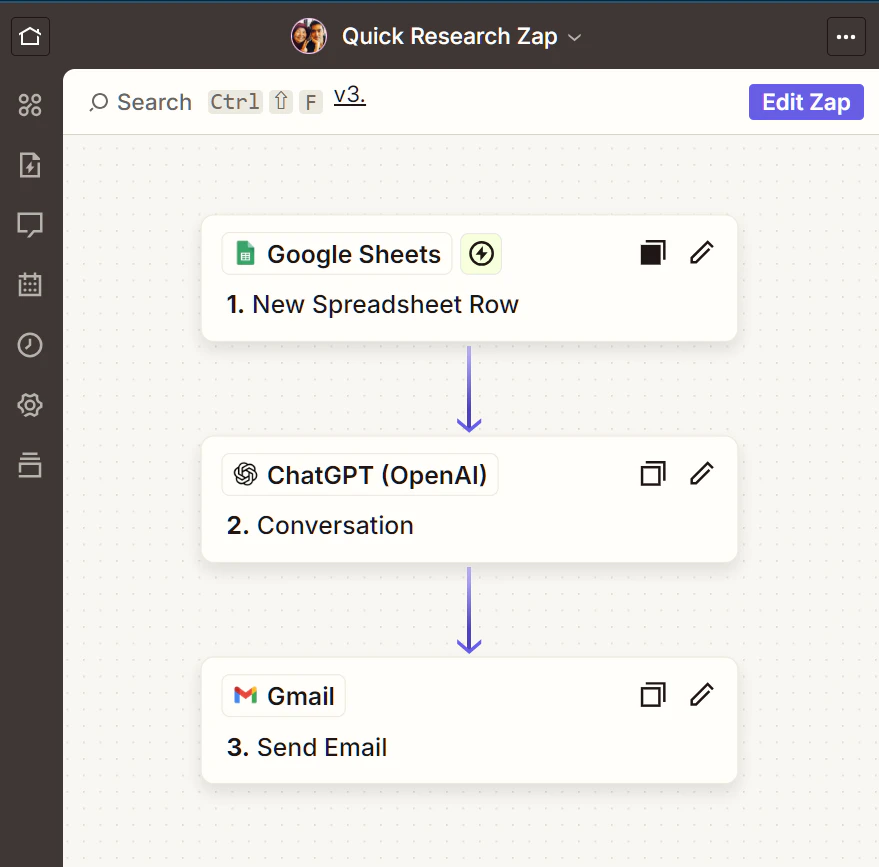The height and width of the screenshot is (867, 879).
Task: Open the Zap details document icon
Action: pos(30,165)
